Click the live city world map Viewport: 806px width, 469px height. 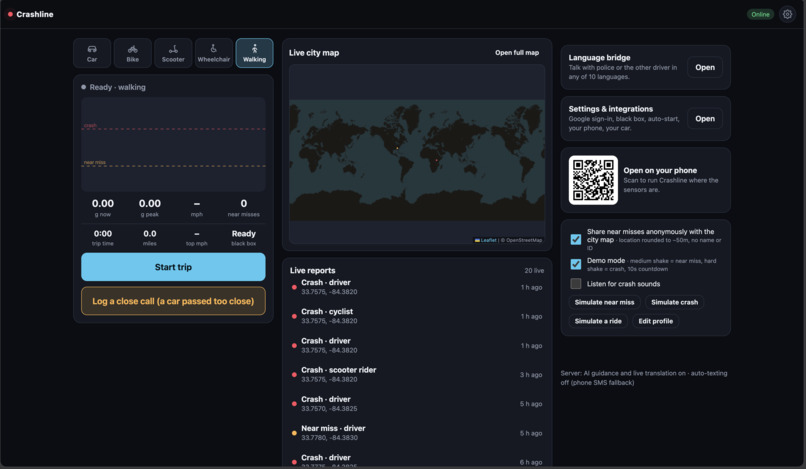417,154
